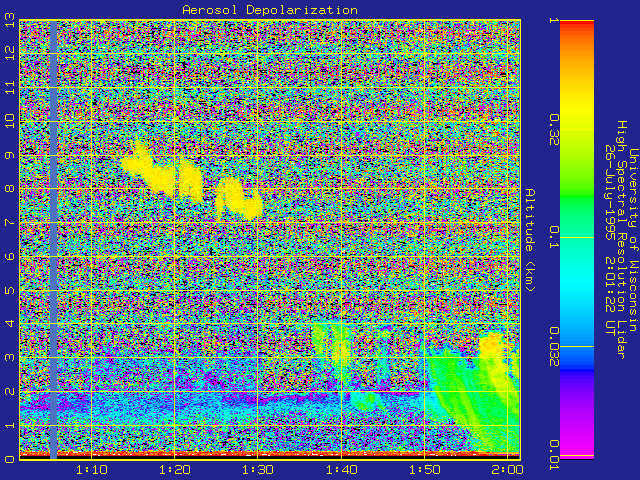The height and width of the screenshot is (480, 640).
Task: Click the '1:50' time axis label
Action: point(424,470)
